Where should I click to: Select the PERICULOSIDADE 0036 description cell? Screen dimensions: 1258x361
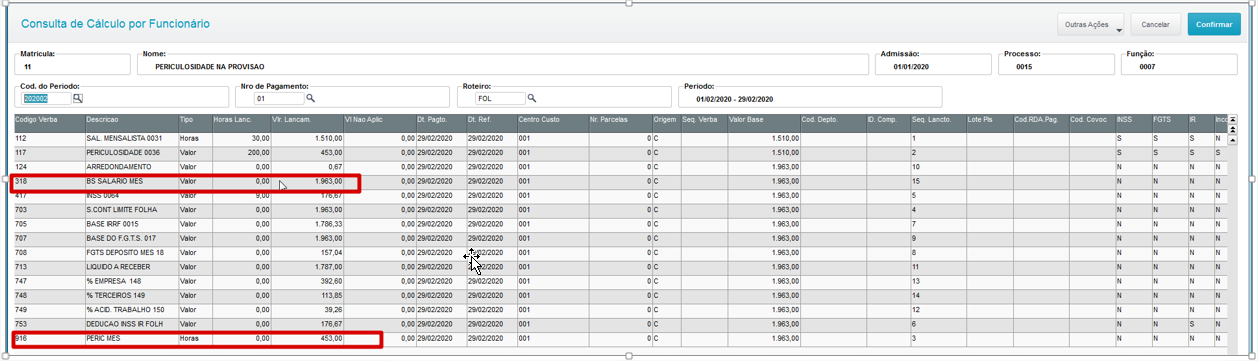(x=131, y=152)
